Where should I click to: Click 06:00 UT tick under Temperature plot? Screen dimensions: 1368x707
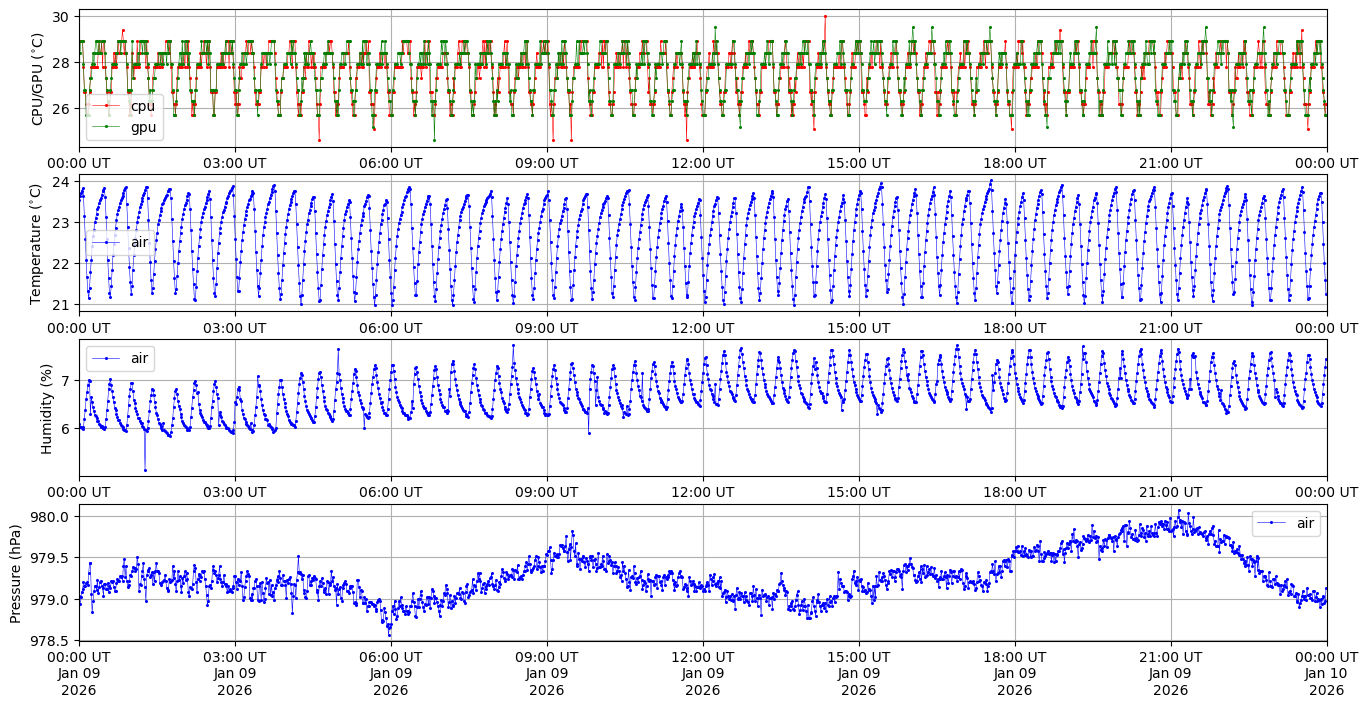(390, 328)
